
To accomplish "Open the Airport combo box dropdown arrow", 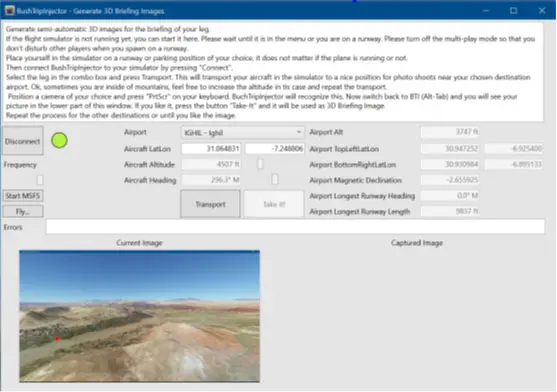I will tap(298, 132).
